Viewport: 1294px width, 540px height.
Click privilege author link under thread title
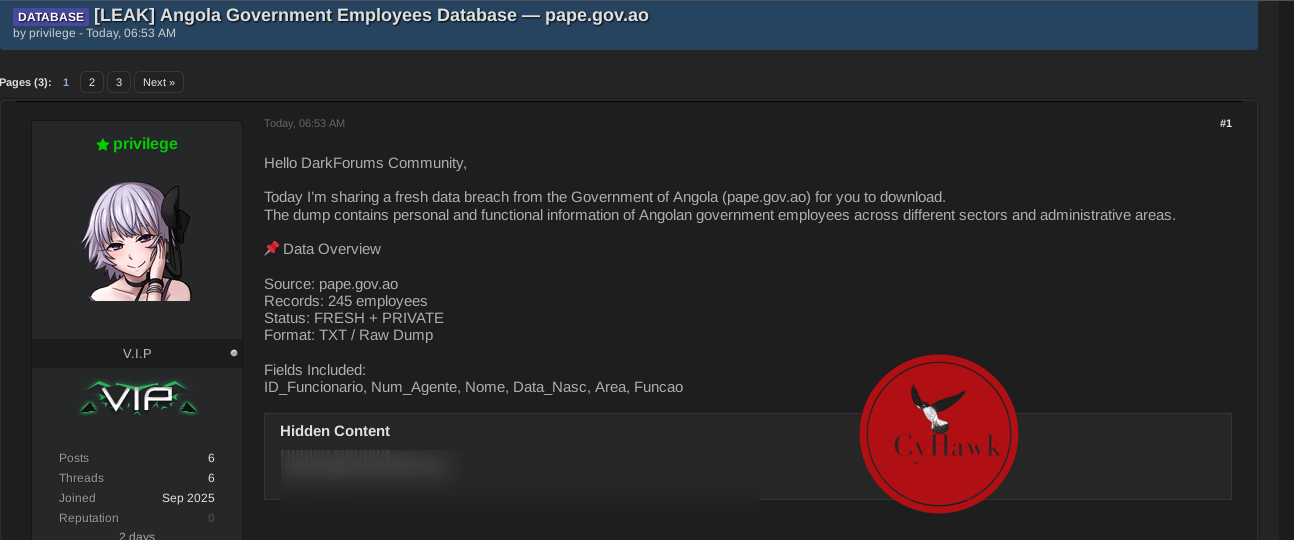click(x=52, y=33)
